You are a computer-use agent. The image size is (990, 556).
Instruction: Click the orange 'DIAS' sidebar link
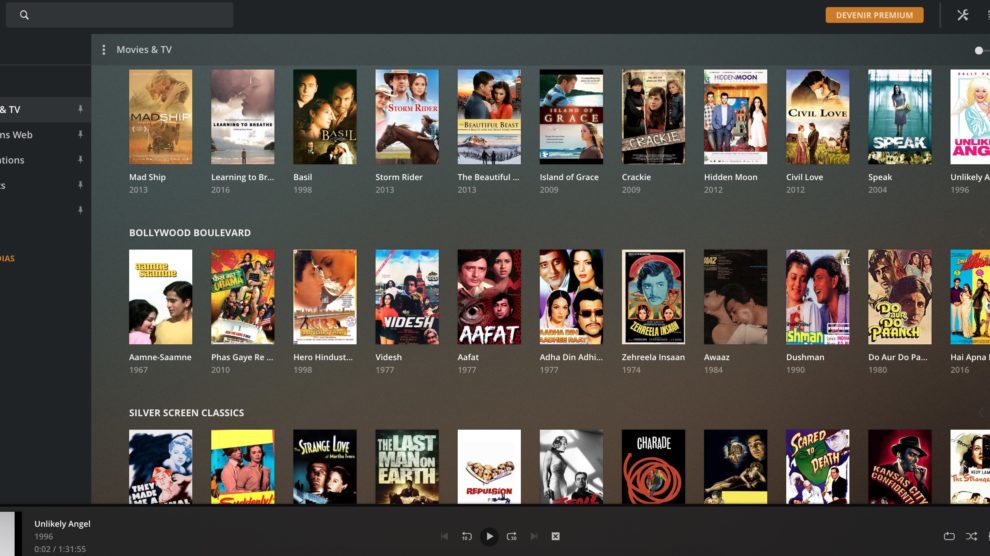(x=7, y=258)
